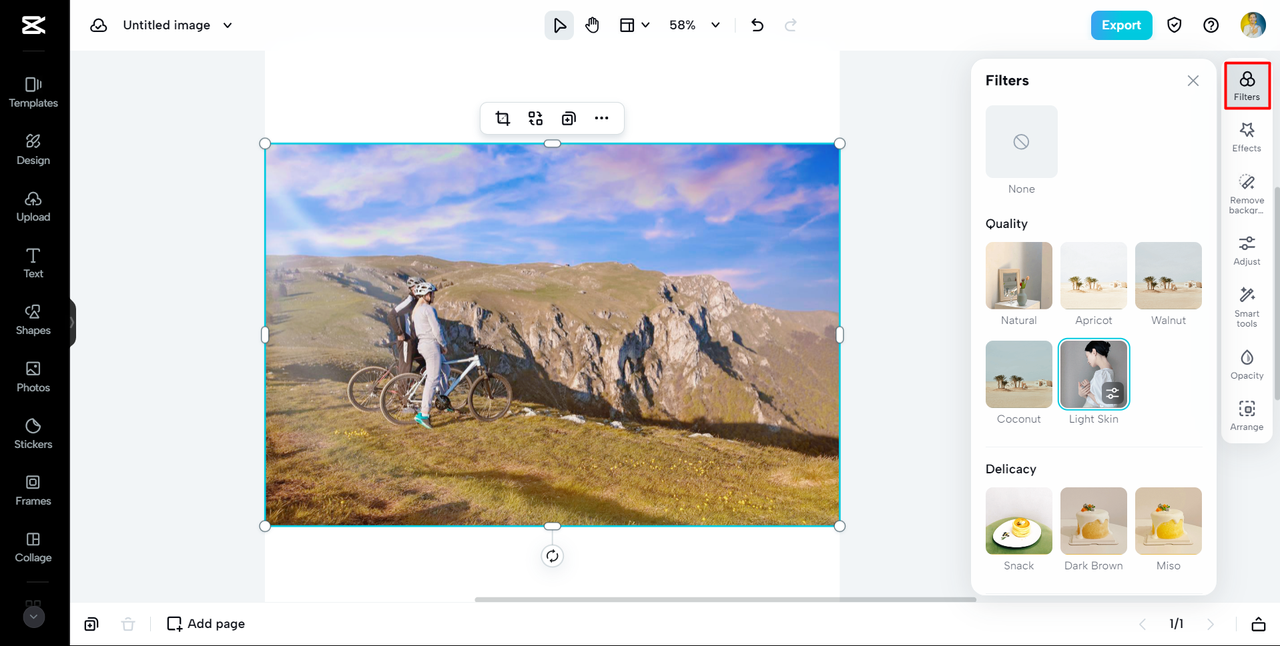Image resolution: width=1280 pixels, height=646 pixels.
Task: Open the Stickers sidebar panel
Action: (x=33, y=433)
